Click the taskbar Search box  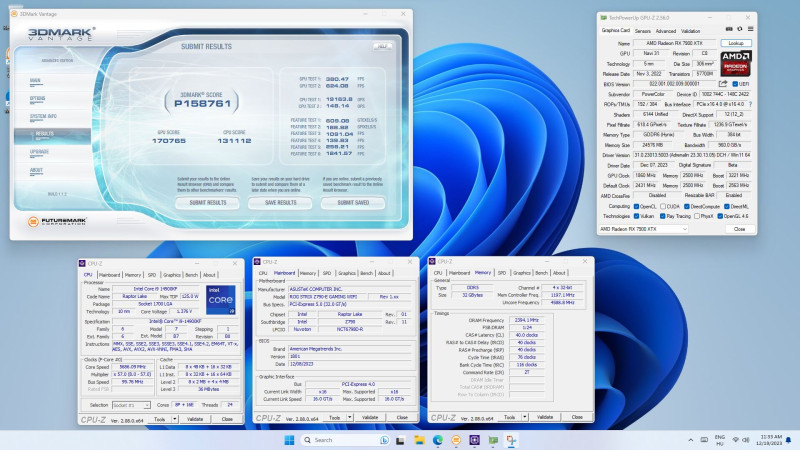coord(345,440)
